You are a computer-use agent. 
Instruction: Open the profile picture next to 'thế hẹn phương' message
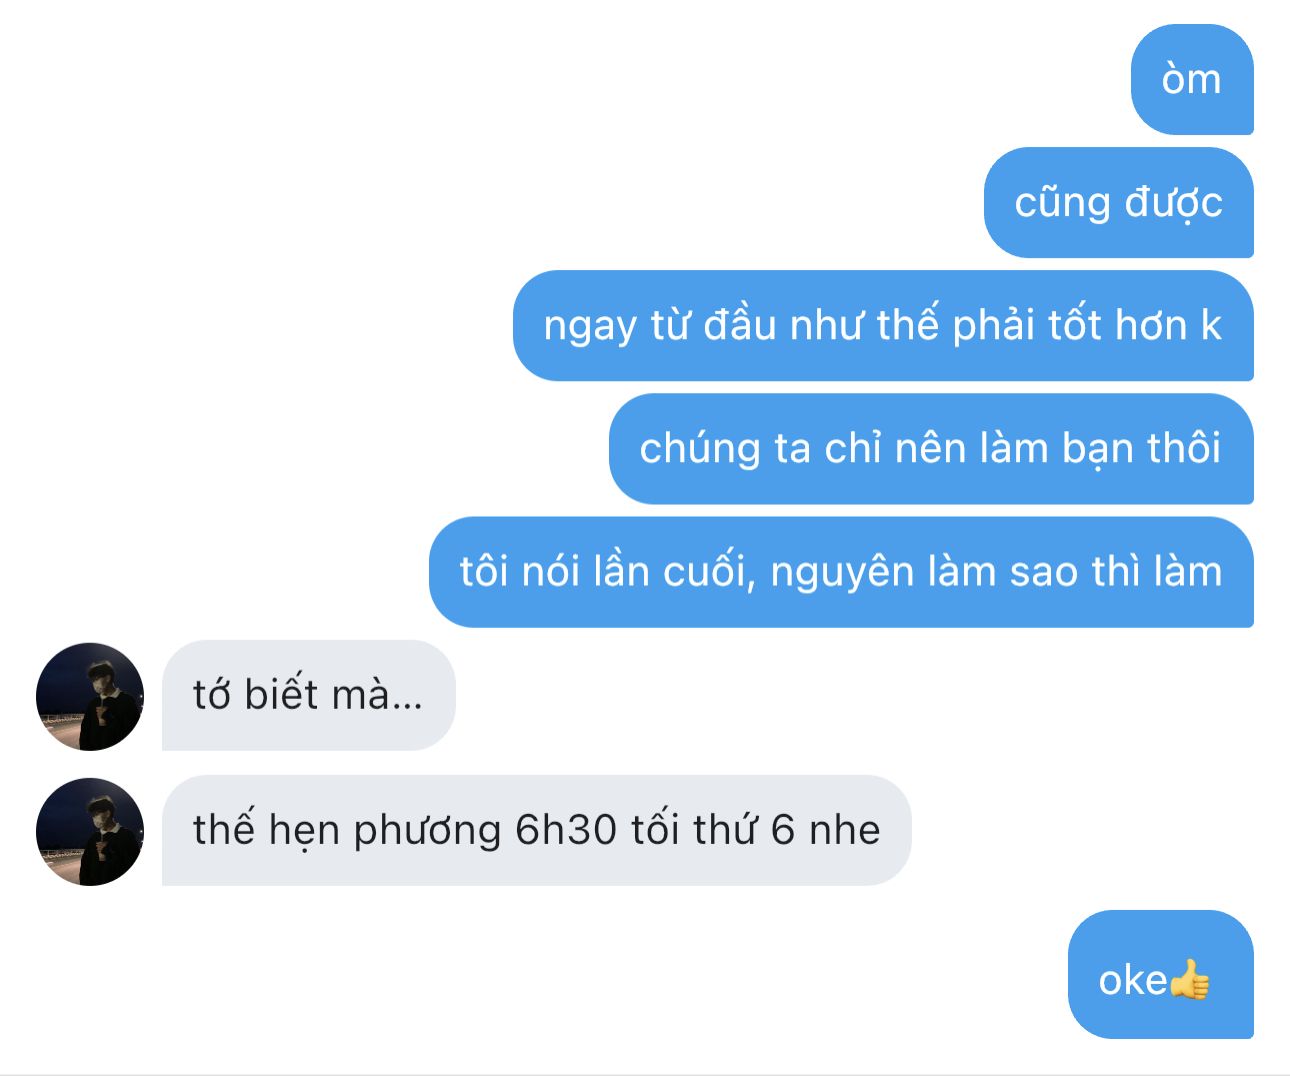coord(90,831)
